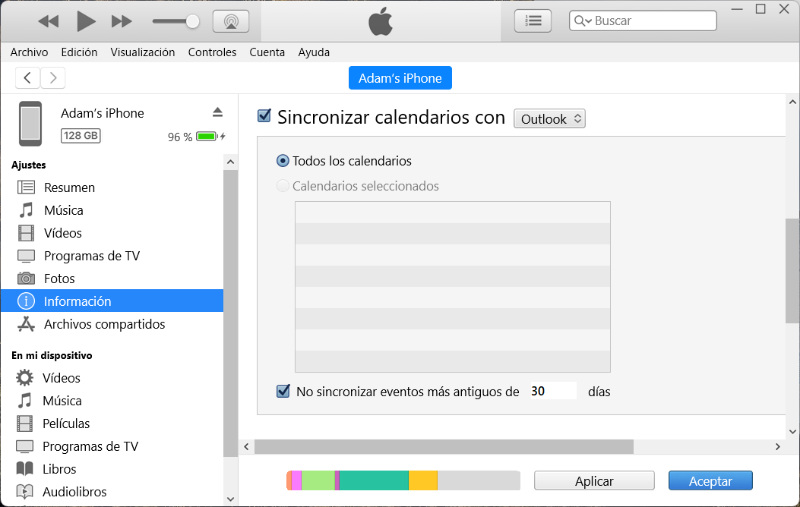The width and height of the screenshot is (800, 507).
Task: Open Vídeos under En mi dispositivo
Action: 112,378
